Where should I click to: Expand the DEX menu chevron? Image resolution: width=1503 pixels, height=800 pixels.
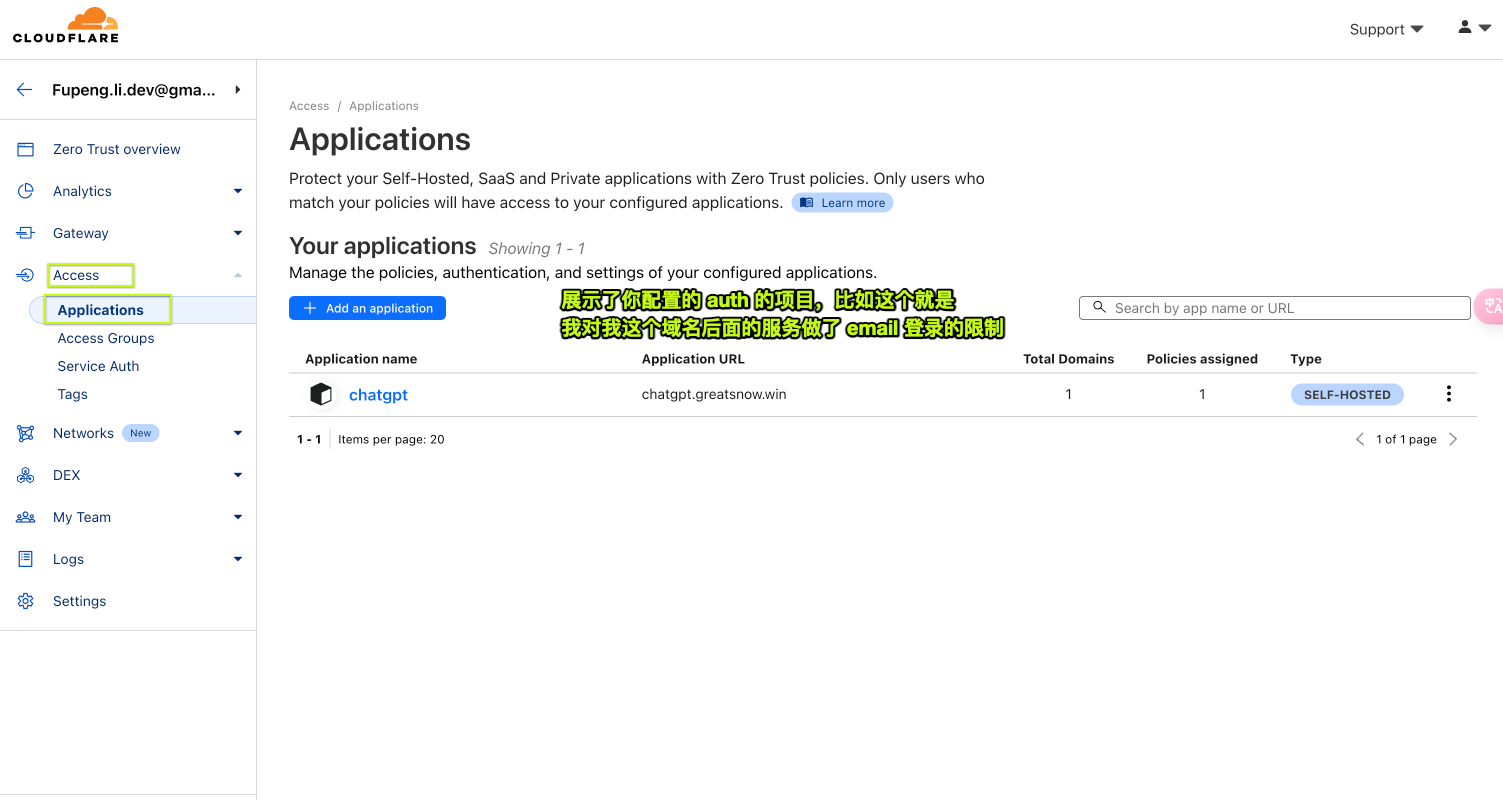[238, 475]
